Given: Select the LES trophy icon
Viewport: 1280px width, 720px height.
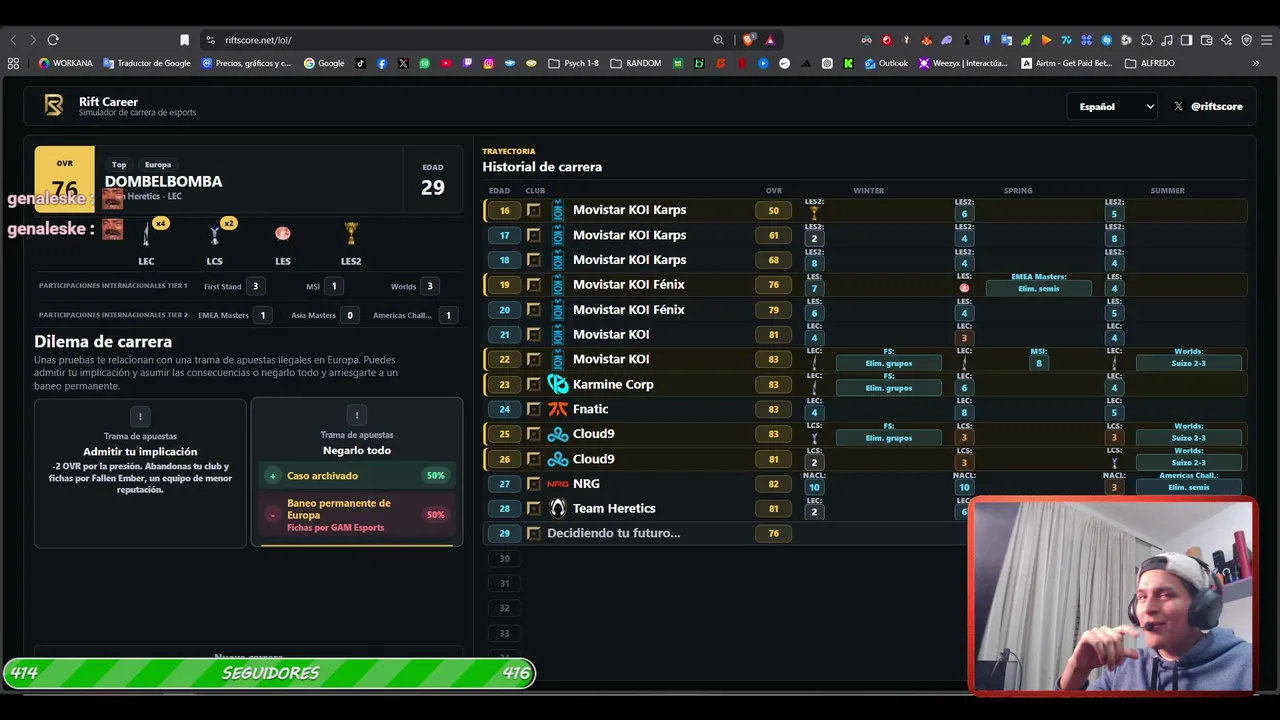Looking at the screenshot, I should pyautogui.click(x=283, y=233).
